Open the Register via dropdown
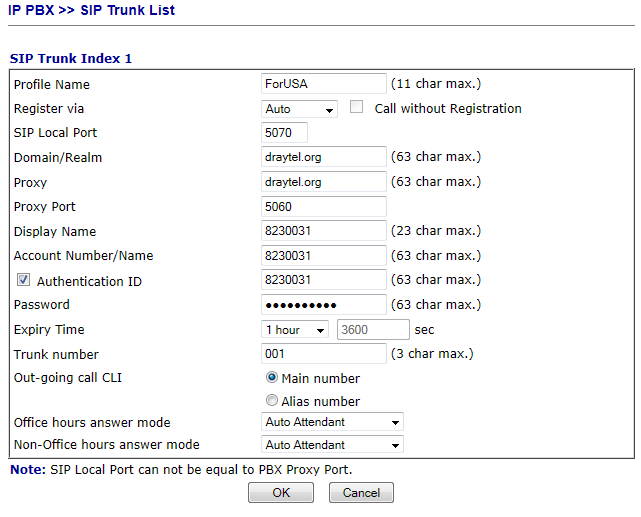641x517 pixels. coord(300,109)
